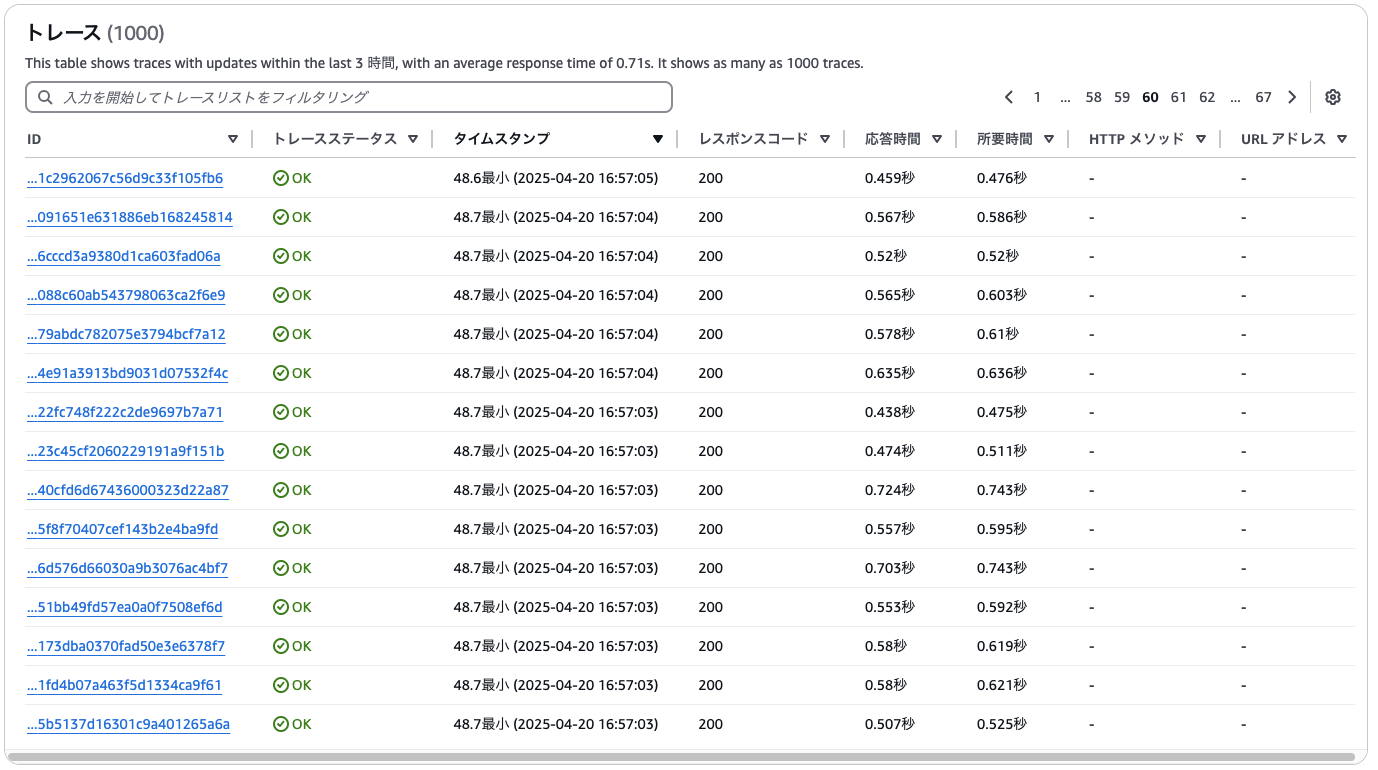Click duration value 0.592秒

(x=1002, y=607)
